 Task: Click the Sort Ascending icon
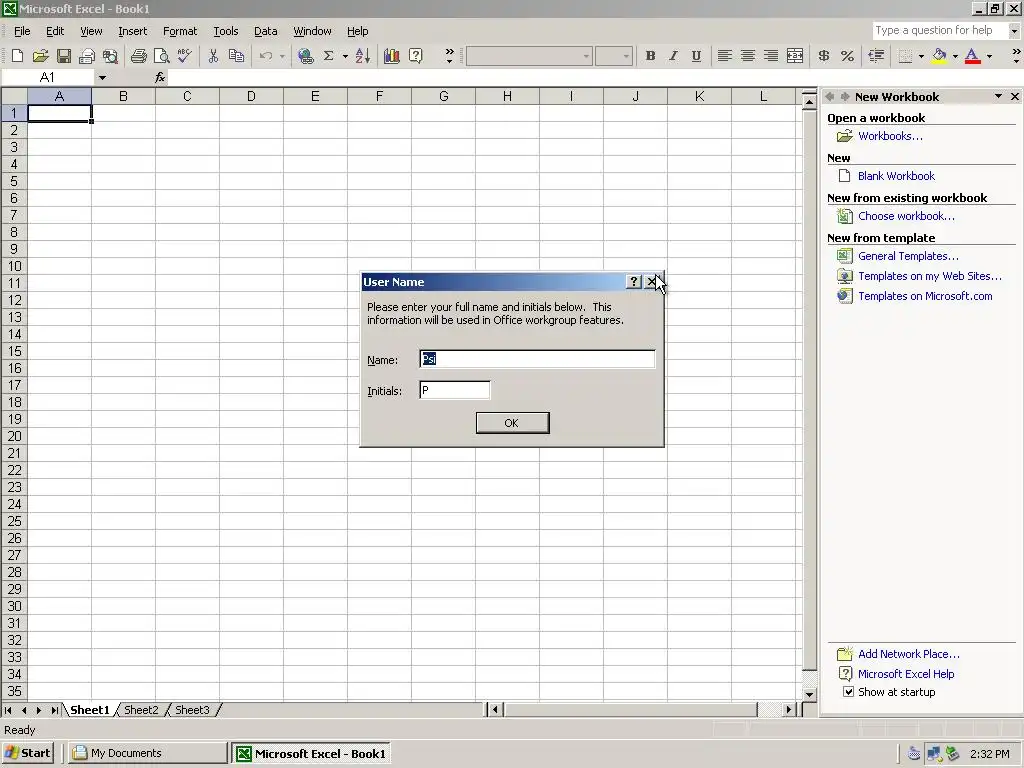[363, 56]
